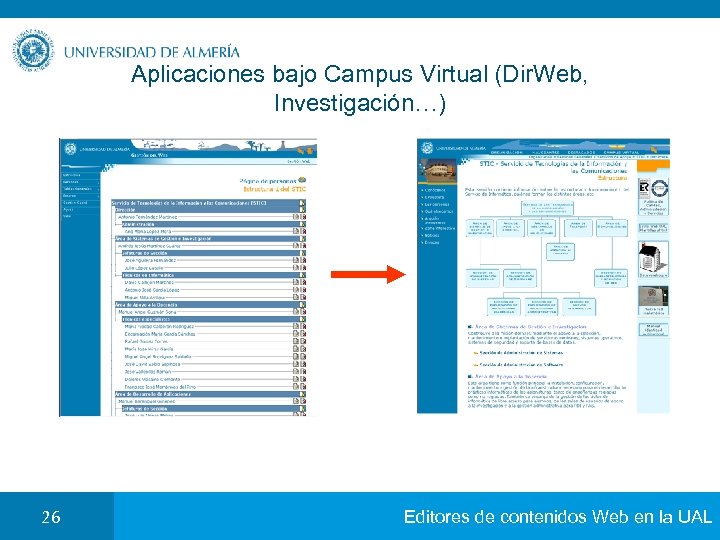Click the Área de Sistemas de Gestión e Investigación tree header

(208, 239)
